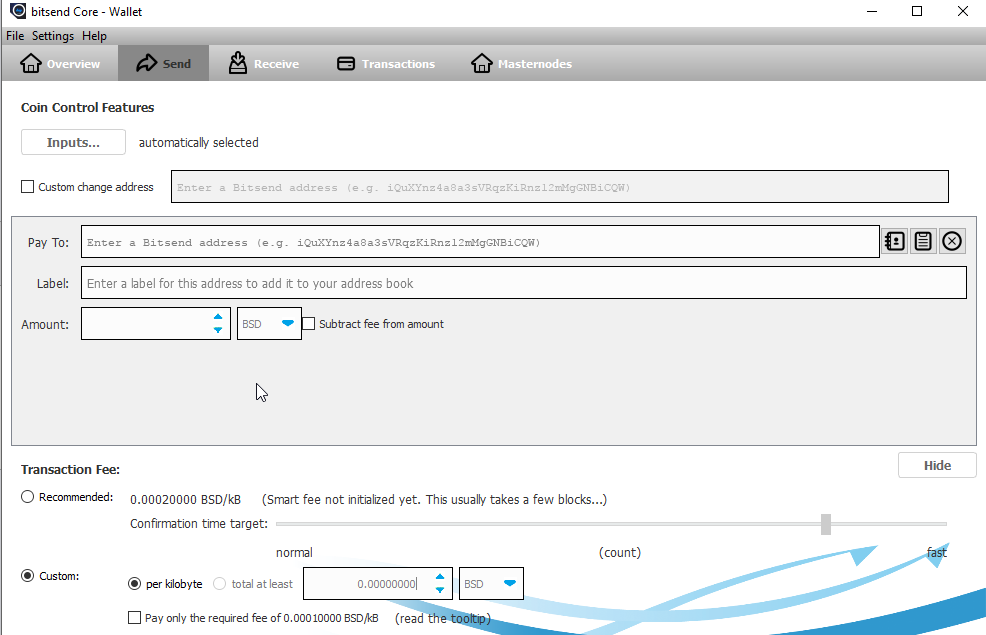Click the custom change address field
Image resolution: width=986 pixels, height=635 pixels.
click(560, 187)
